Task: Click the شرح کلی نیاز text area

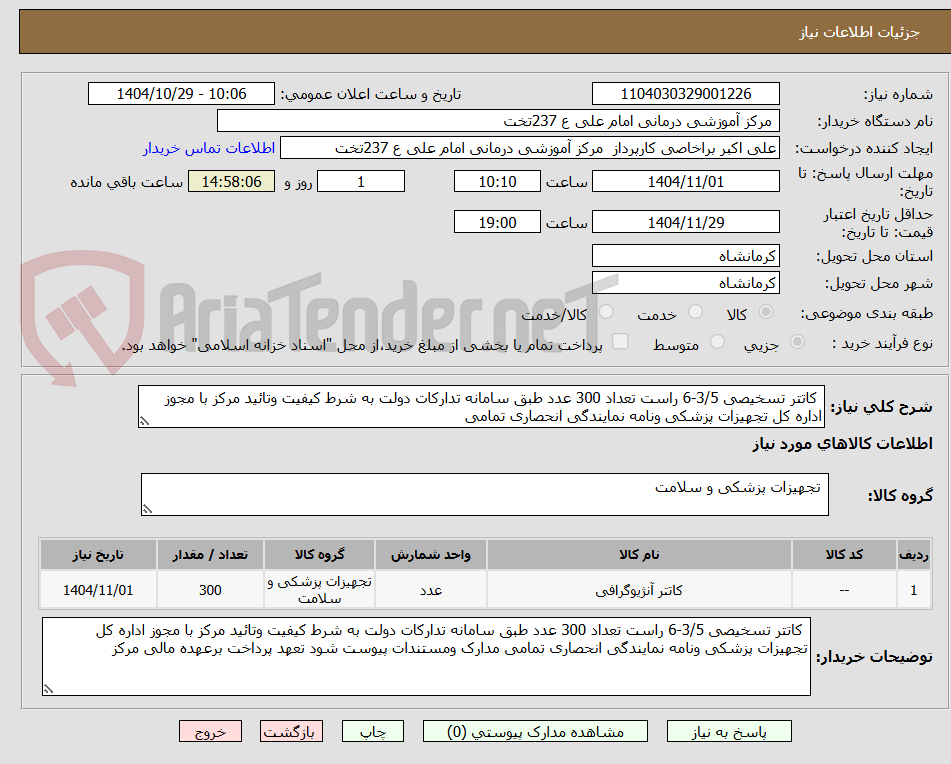Action: coord(481,407)
